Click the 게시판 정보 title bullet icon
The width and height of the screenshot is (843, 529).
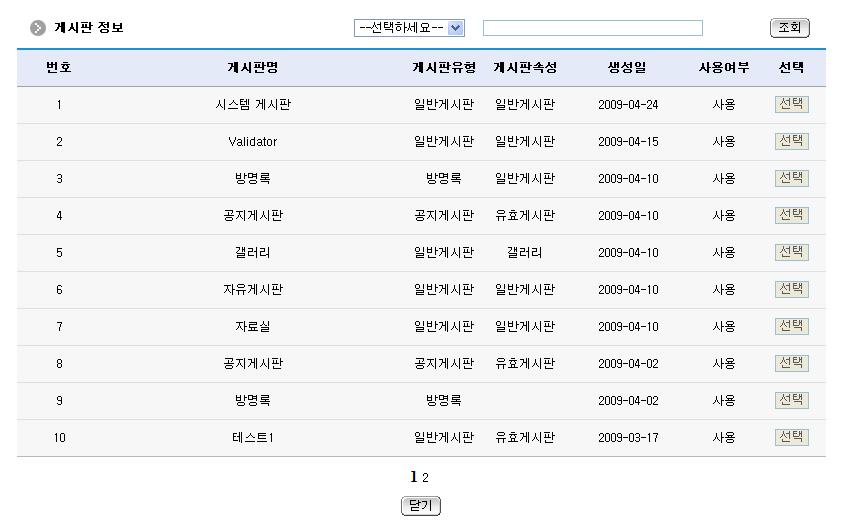point(38,28)
